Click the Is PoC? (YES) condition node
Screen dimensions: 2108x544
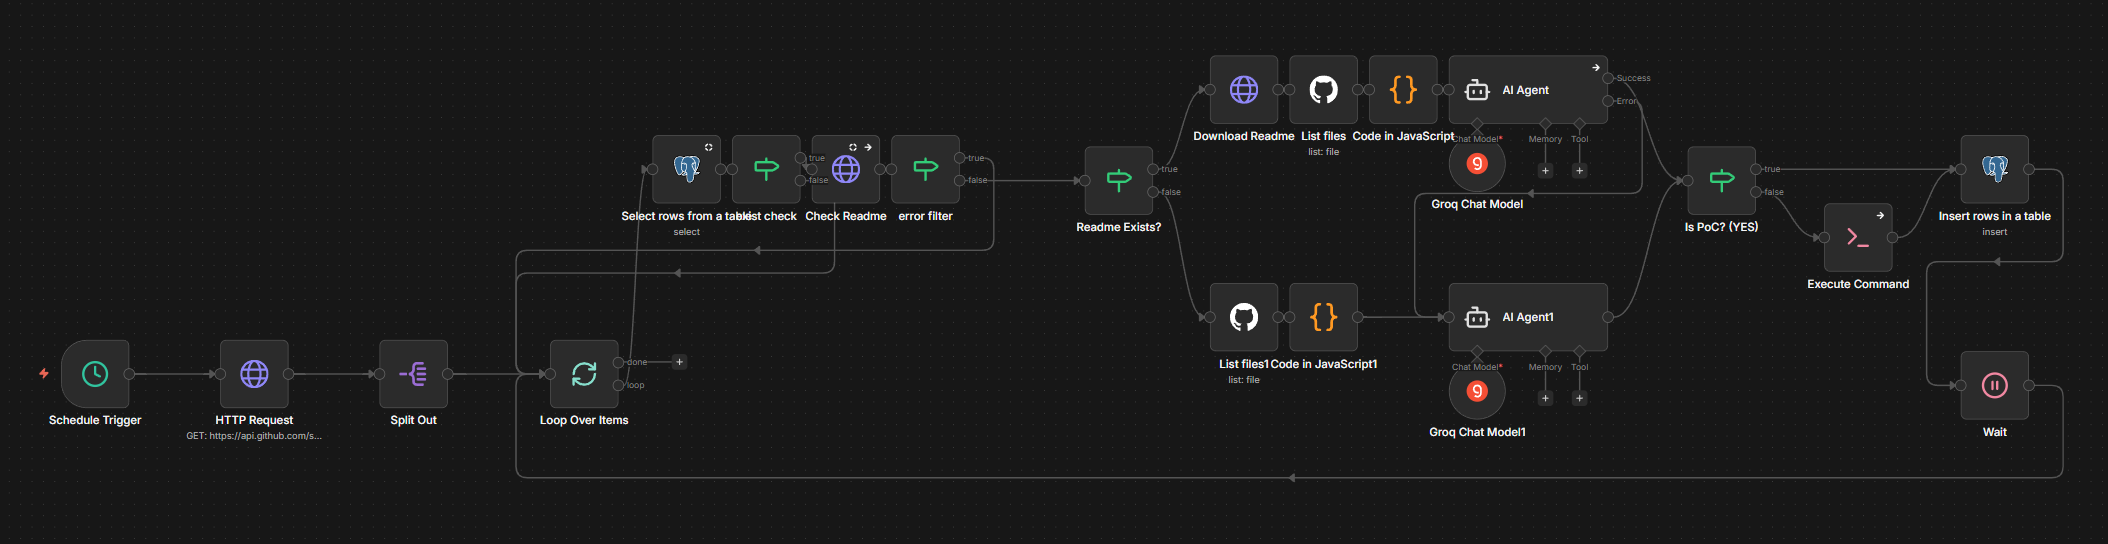pos(1721,181)
